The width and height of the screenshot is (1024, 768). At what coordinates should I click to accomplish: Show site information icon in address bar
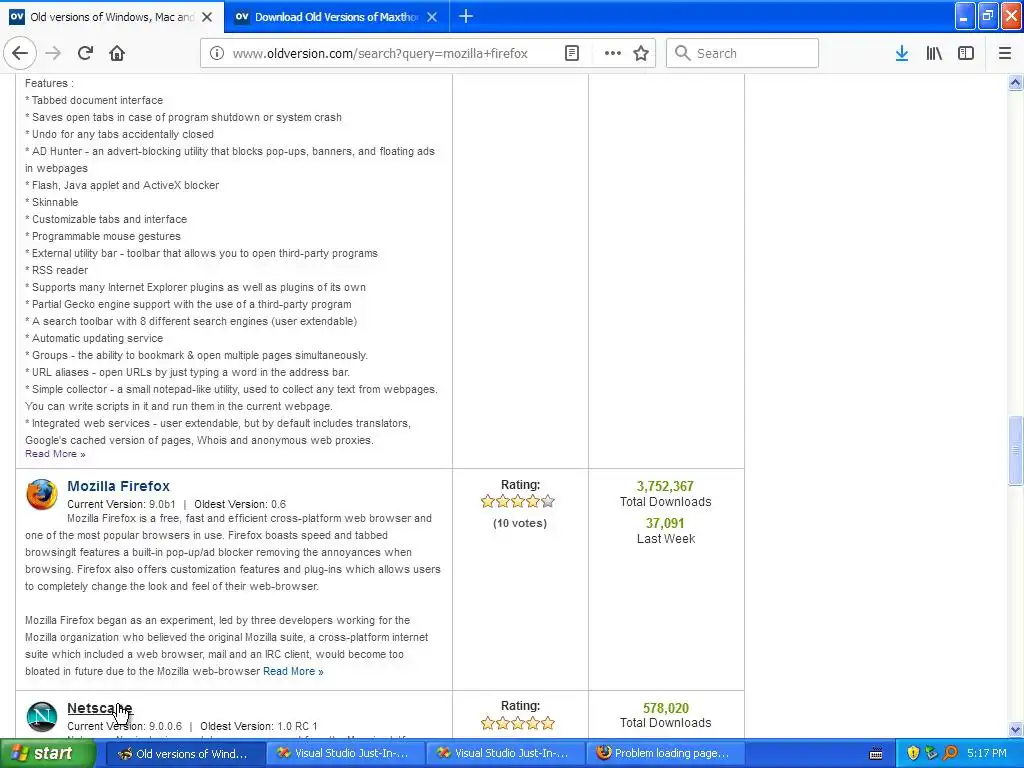[x=216, y=53]
